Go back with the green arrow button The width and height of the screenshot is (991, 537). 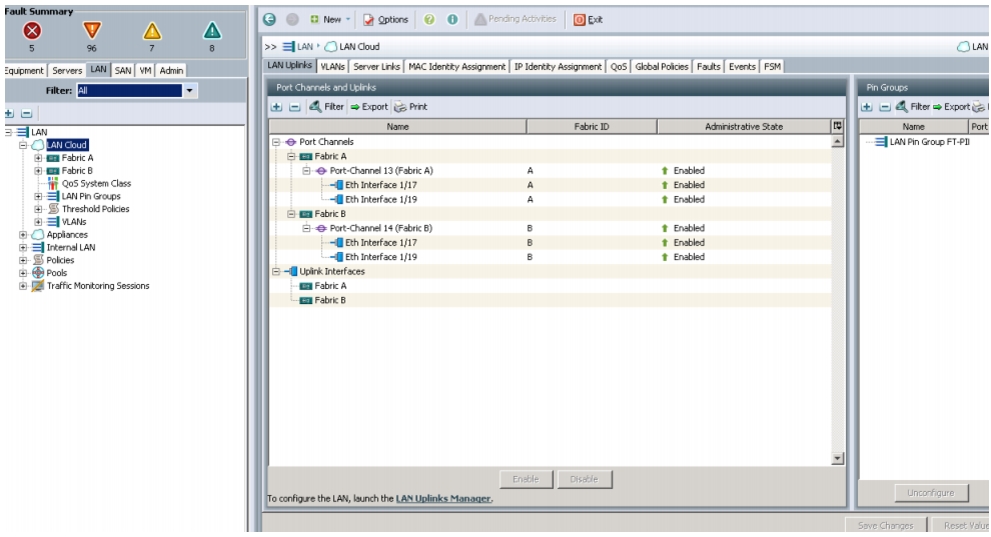tap(270, 20)
